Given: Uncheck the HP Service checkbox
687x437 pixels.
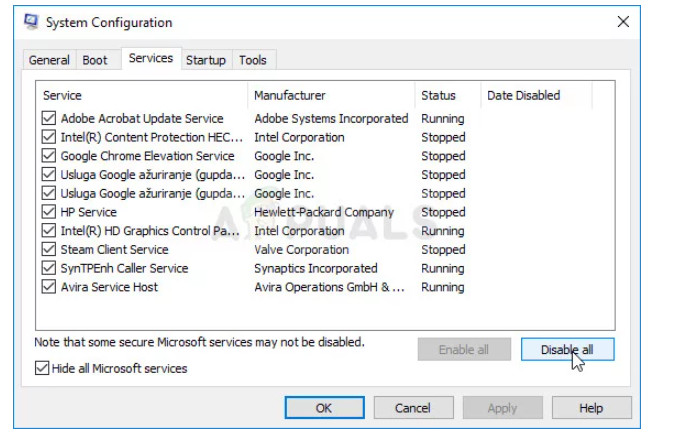Looking at the screenshot, I should [49, 212].
